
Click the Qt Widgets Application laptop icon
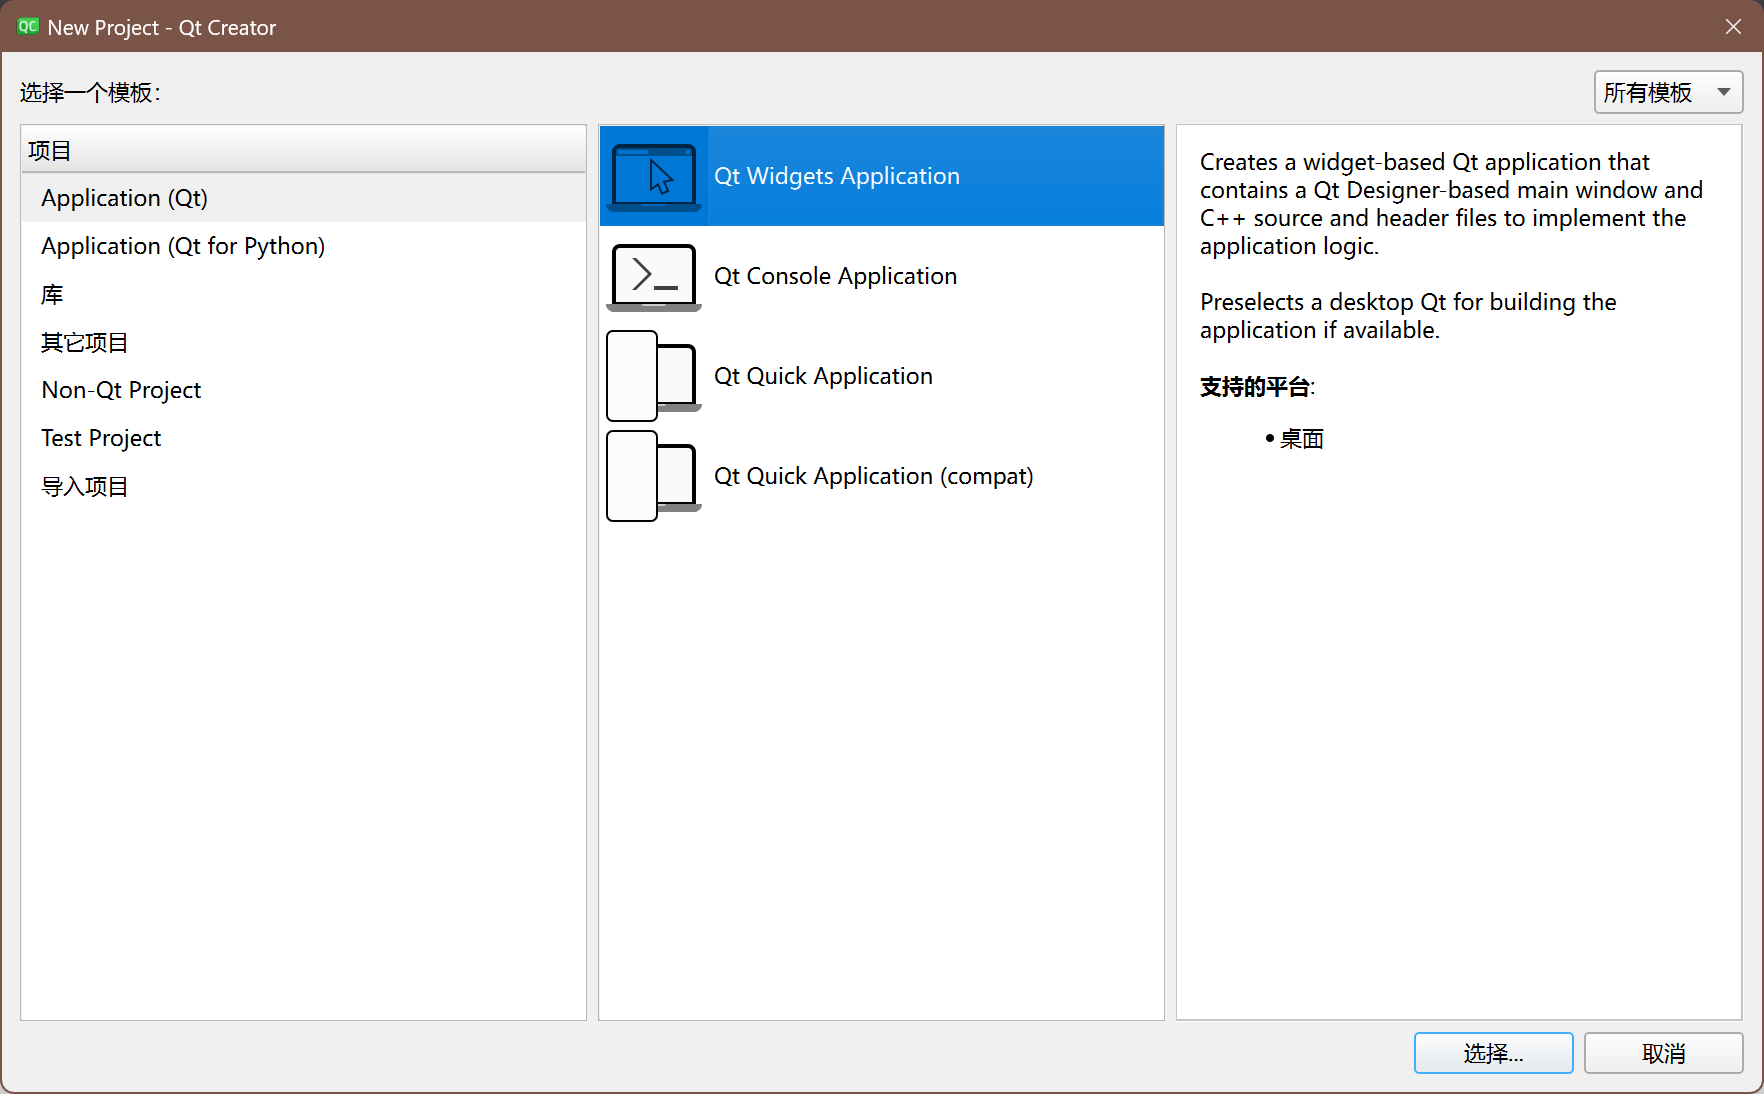[654, 177]
